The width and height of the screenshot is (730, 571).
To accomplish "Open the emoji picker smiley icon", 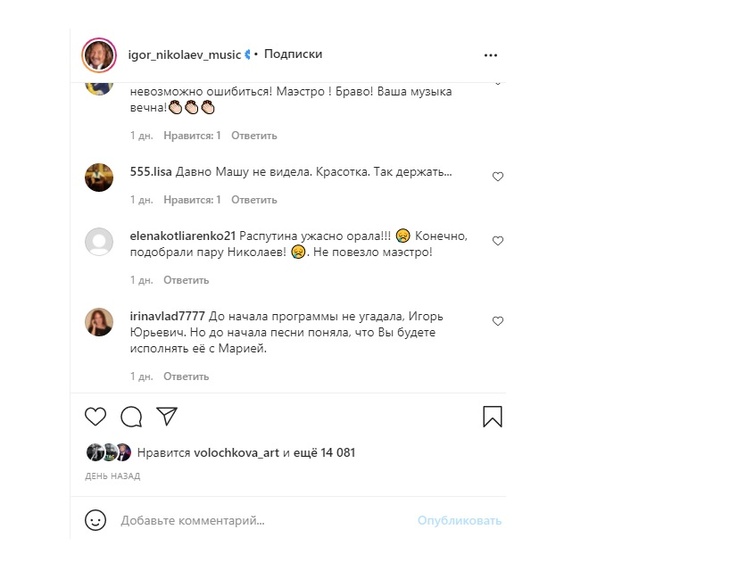I will coord(95,520).
